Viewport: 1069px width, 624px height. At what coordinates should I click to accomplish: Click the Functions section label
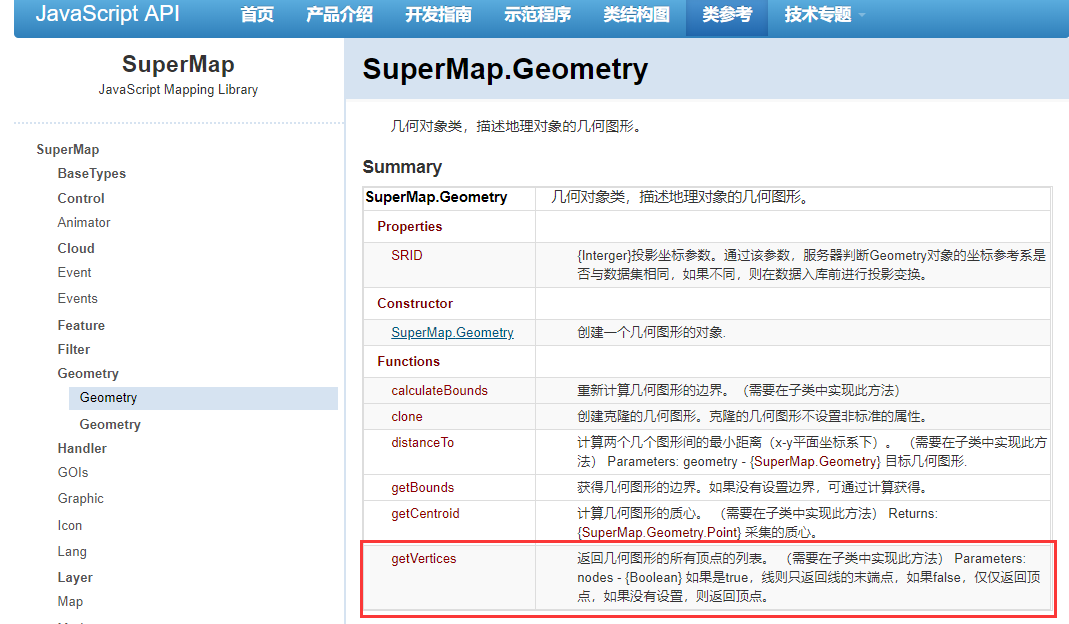(408, 361)
